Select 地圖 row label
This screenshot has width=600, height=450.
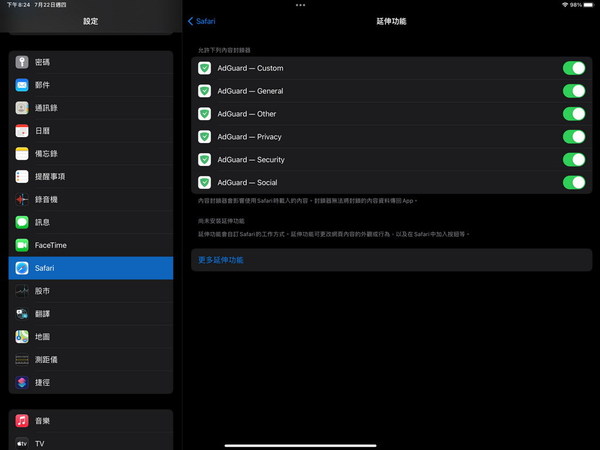[42, 337]
